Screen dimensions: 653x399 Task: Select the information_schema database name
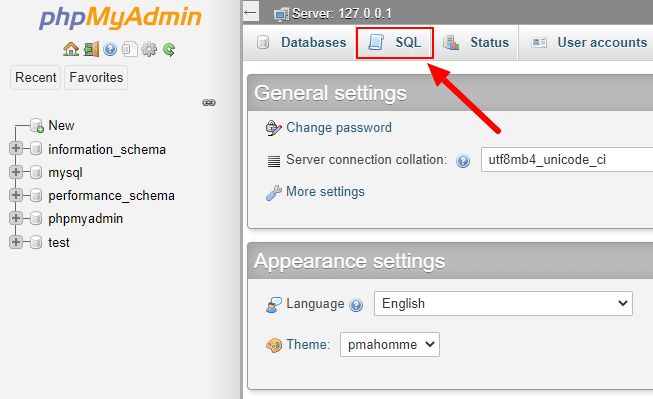(107, 149)
